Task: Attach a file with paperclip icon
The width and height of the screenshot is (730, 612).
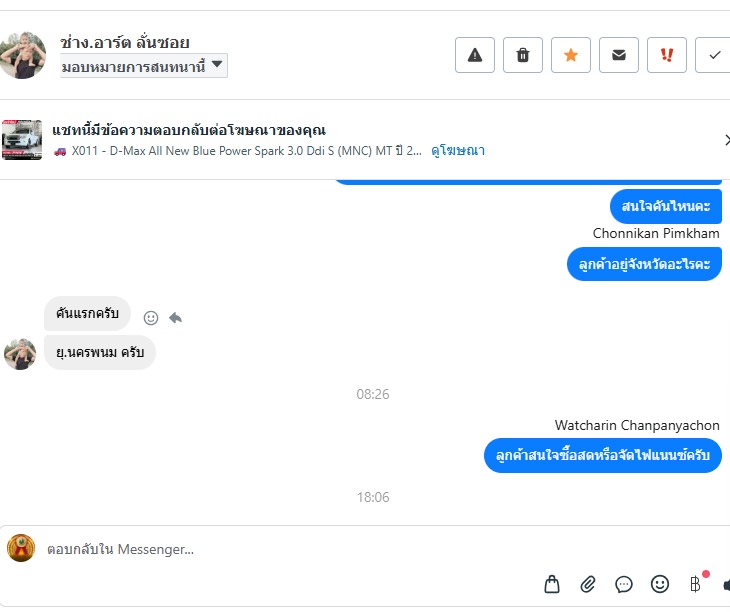Action: point(588,584)
